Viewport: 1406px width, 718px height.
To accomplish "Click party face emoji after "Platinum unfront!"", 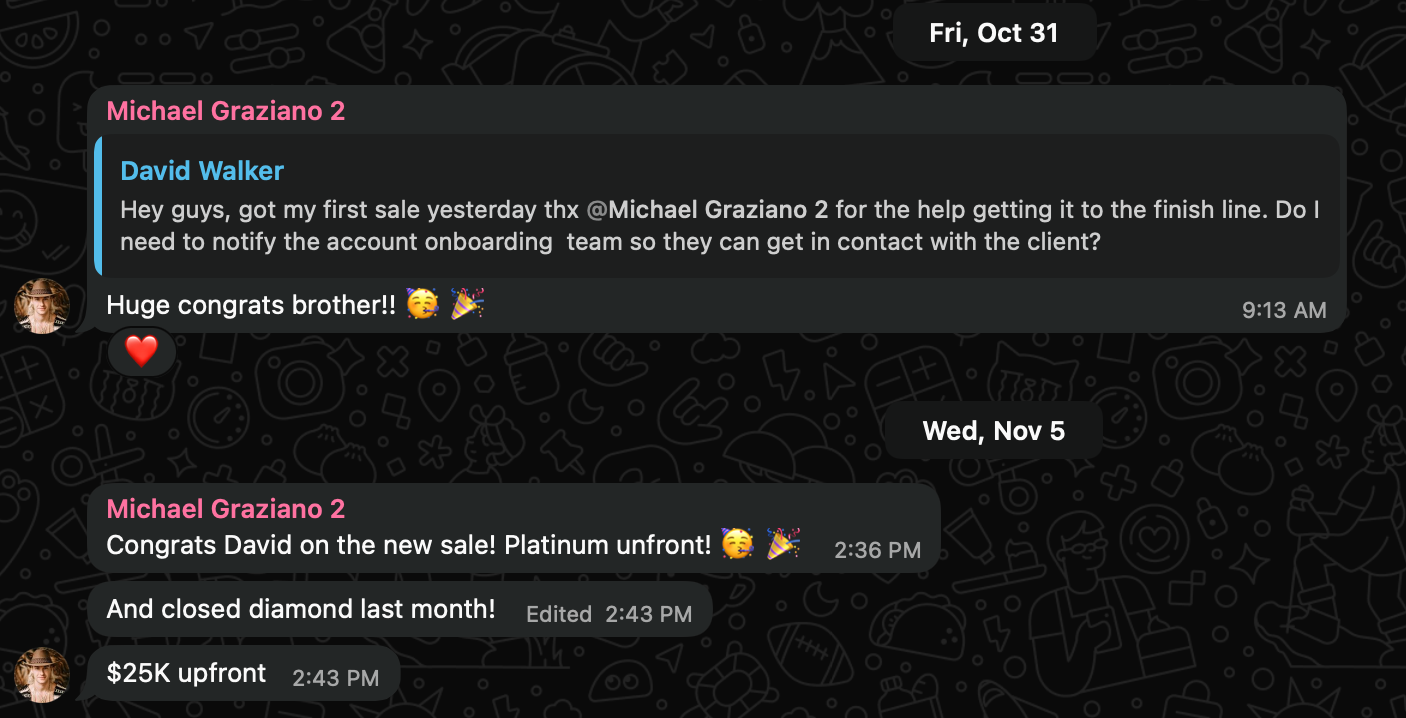I will 738,545.
